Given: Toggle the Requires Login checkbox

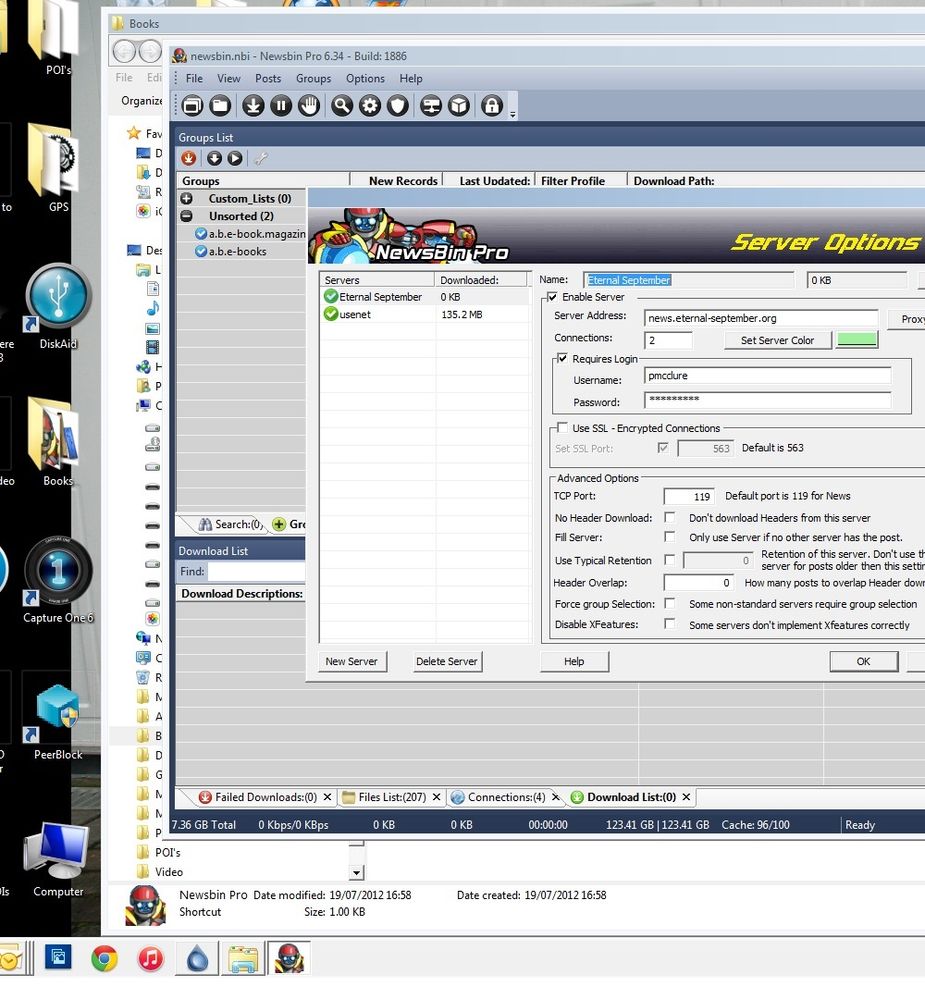Looking at the screenshot, I should coord(563,359).
